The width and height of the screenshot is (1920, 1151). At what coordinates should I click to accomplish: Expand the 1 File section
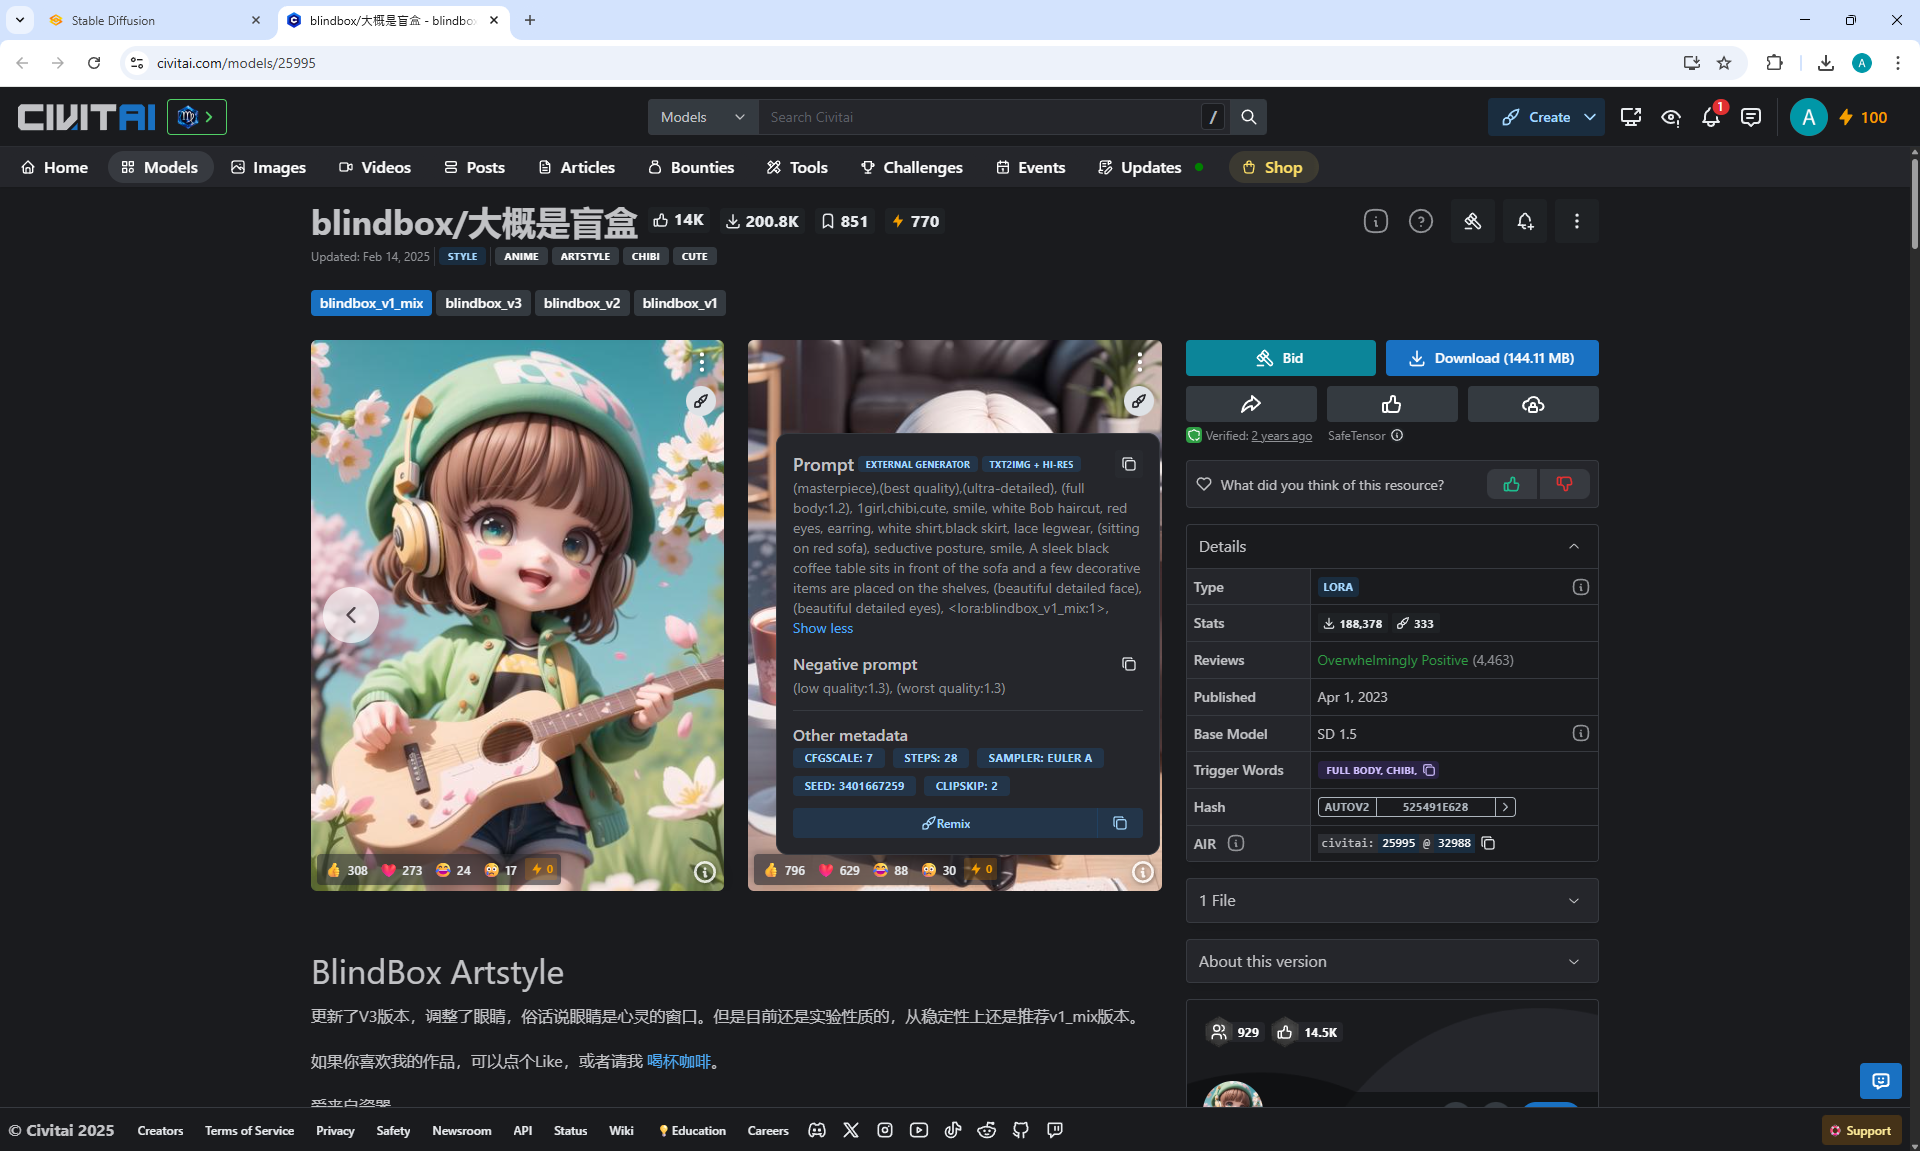1391,900
